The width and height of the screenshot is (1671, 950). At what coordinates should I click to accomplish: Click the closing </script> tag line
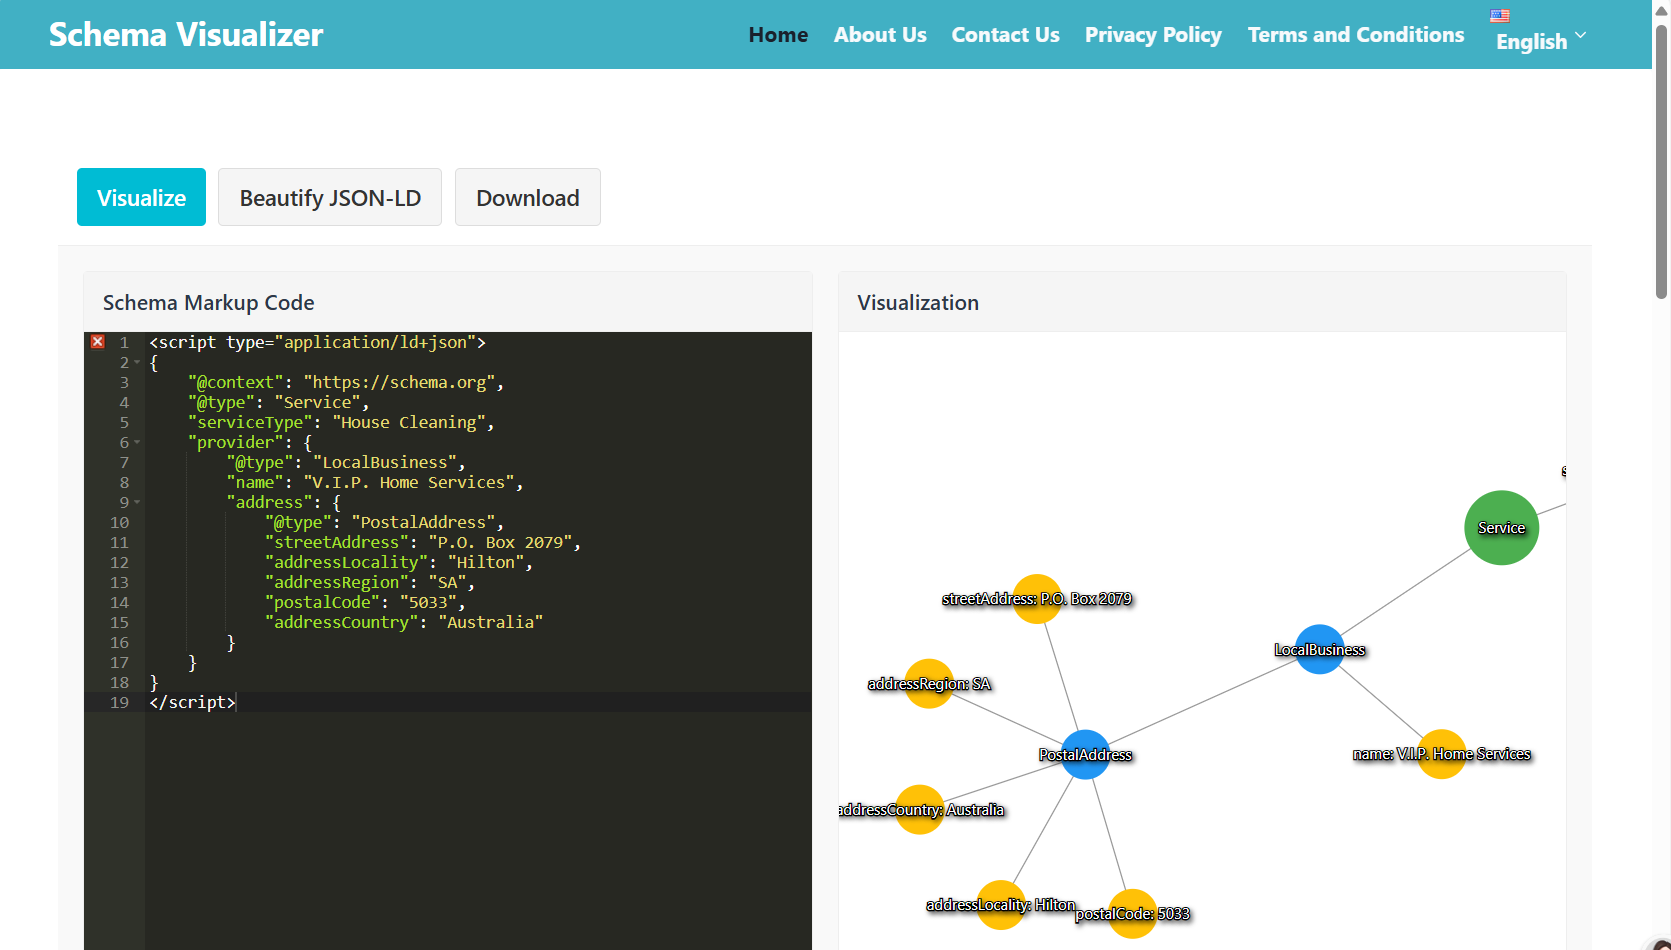pos(193,702)
